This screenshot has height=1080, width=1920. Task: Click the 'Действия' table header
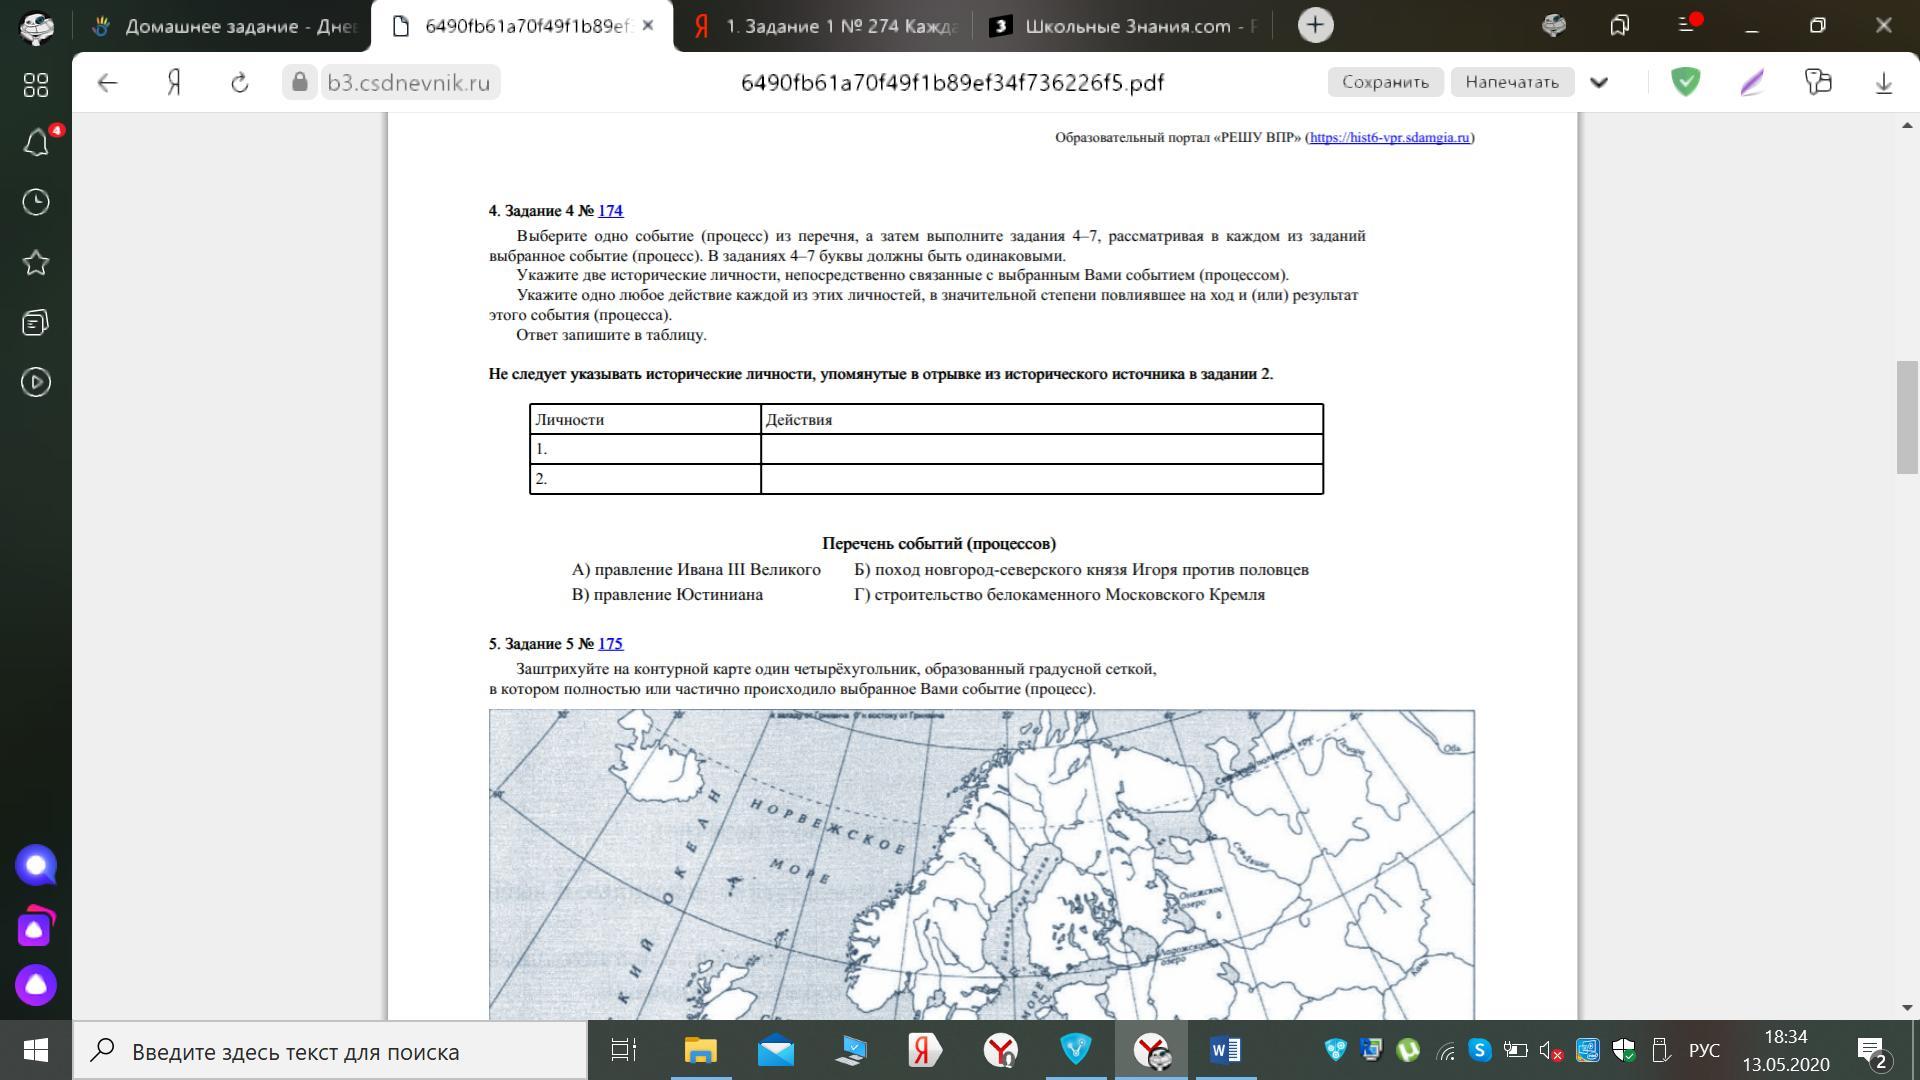pyautogui.click(x=1042, y=420)
